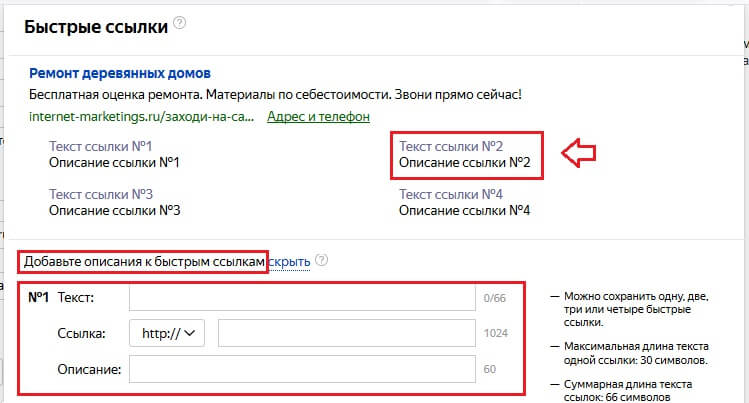
Task: Click the Добавьте описания к быстрым ссылкам label
Action: (144, 262)
